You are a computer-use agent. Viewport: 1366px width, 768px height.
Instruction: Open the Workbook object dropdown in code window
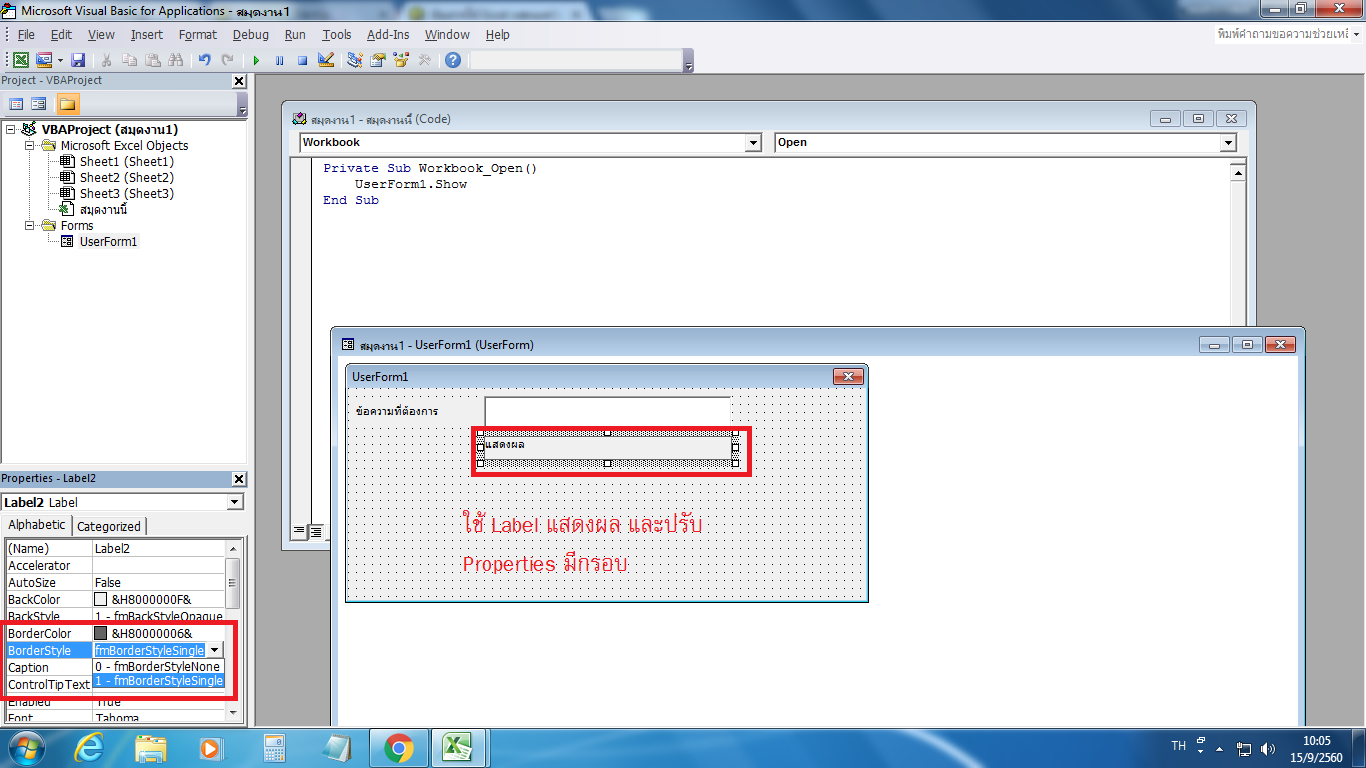pos(754,143)
